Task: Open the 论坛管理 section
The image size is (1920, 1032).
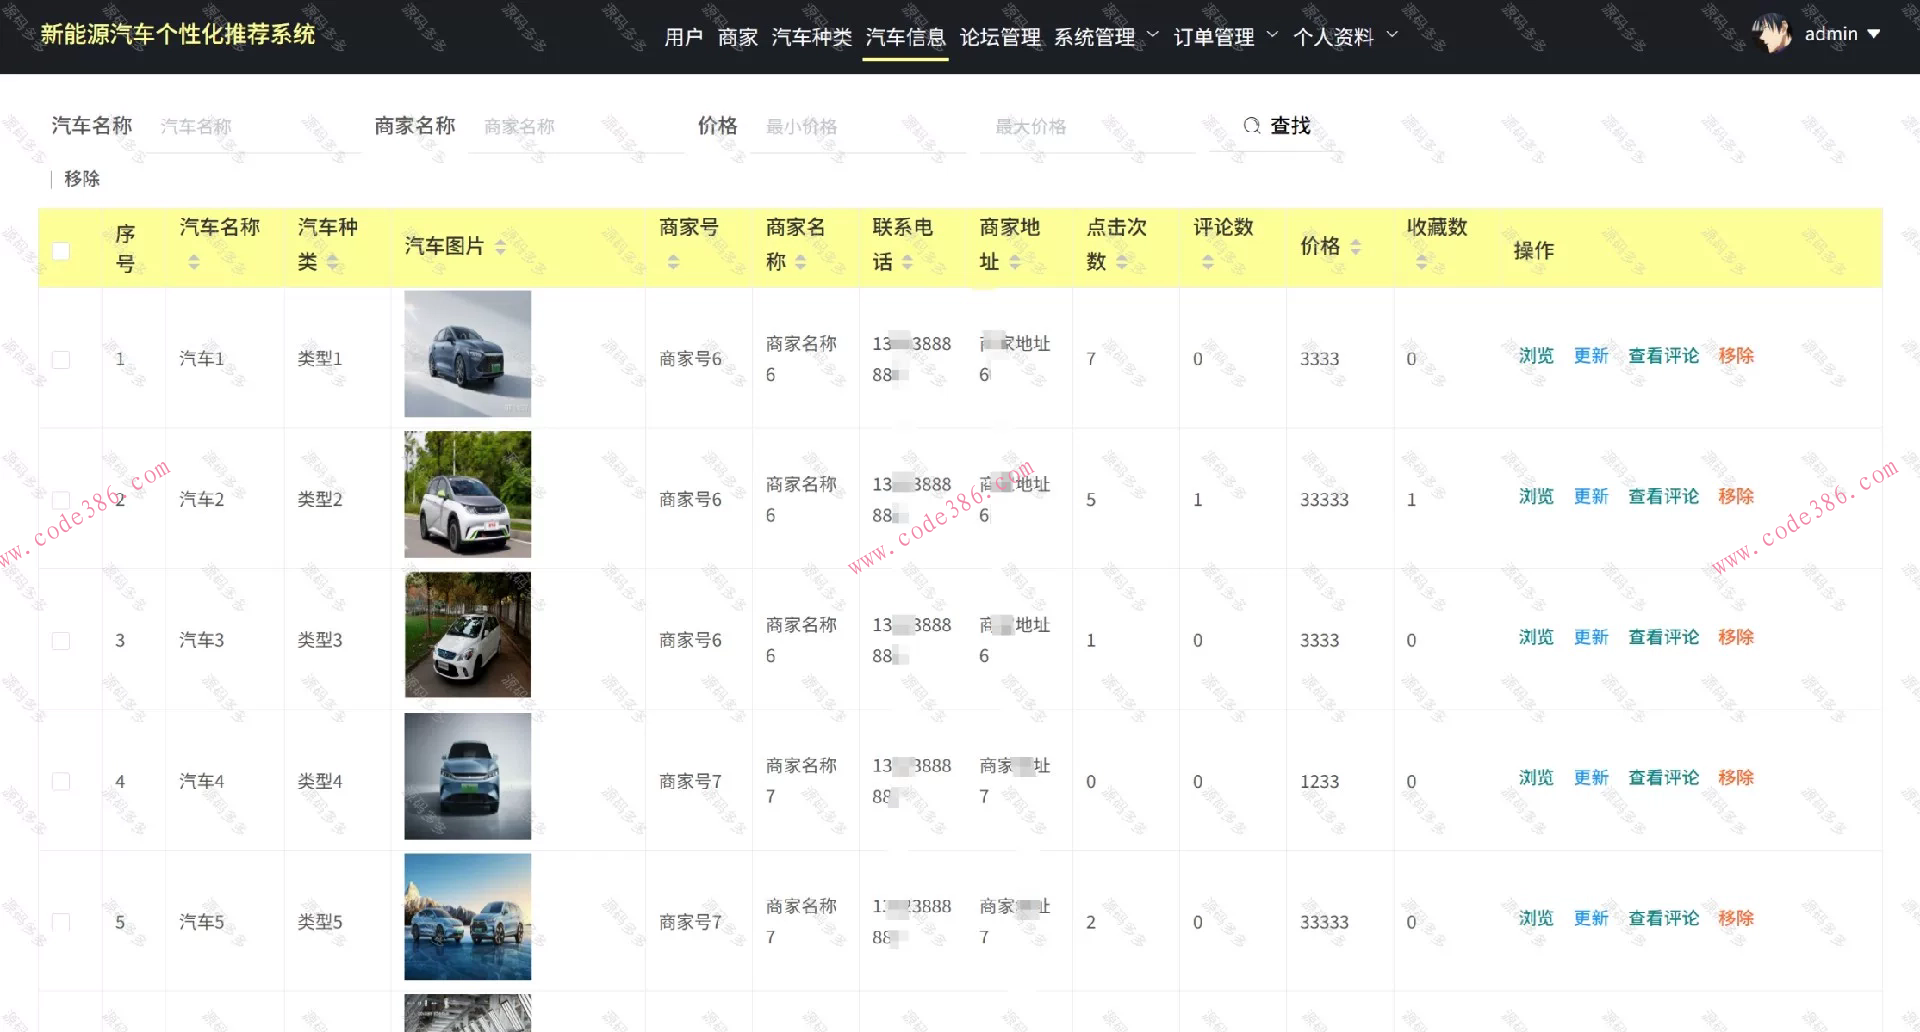Action: coord(1000,37)
